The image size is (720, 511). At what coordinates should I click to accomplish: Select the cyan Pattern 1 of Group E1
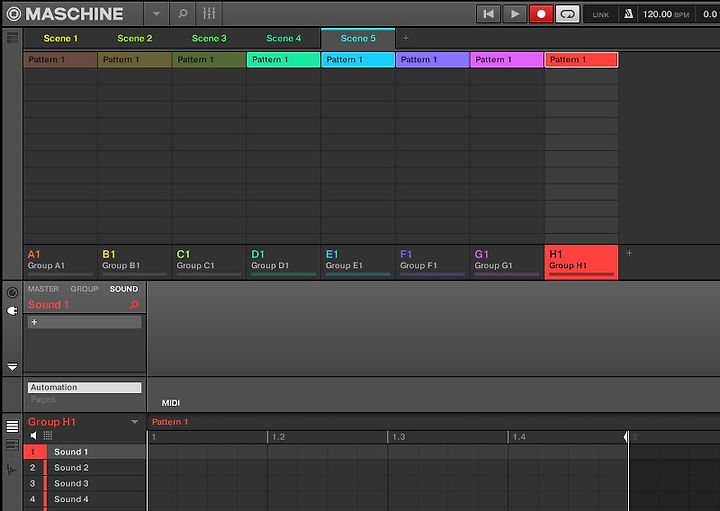[358, 60]
